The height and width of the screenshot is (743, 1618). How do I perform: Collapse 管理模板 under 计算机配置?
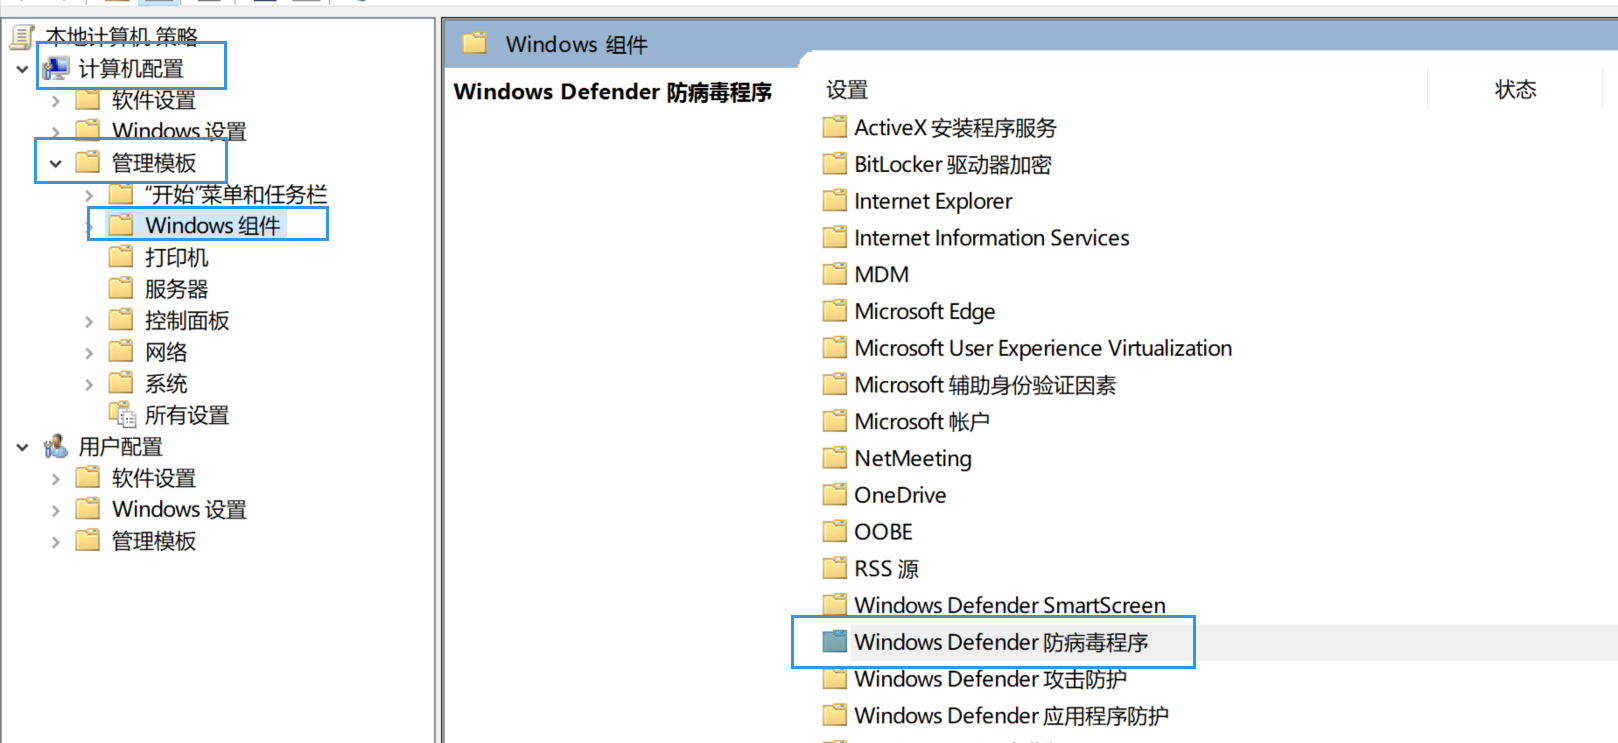[56, 163]
